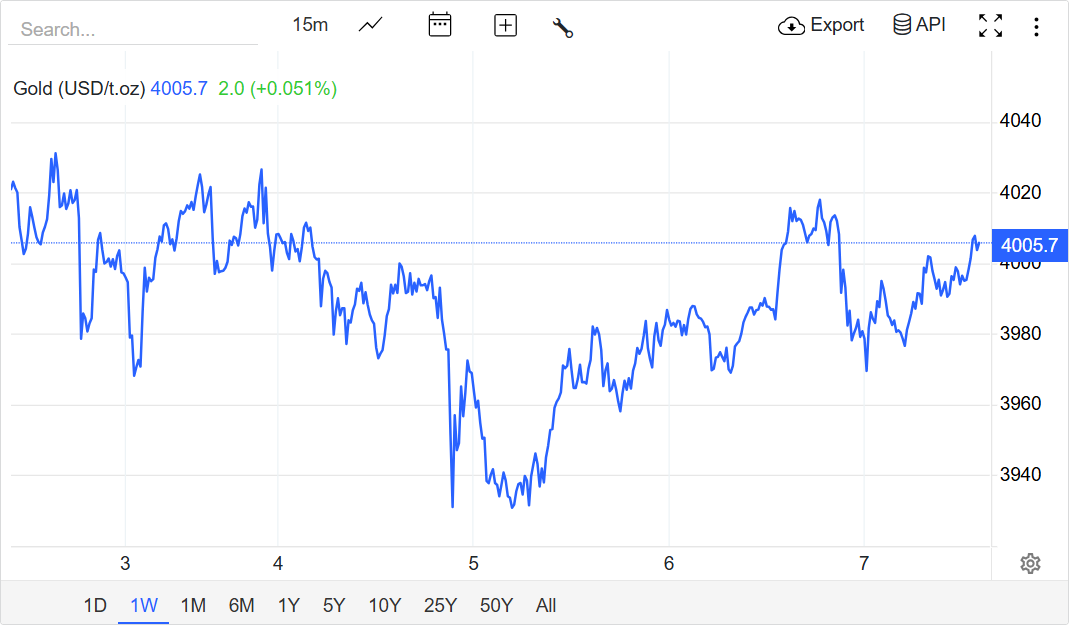
Task: Open the calendar date range picker
Action: (x=440, y=25)
